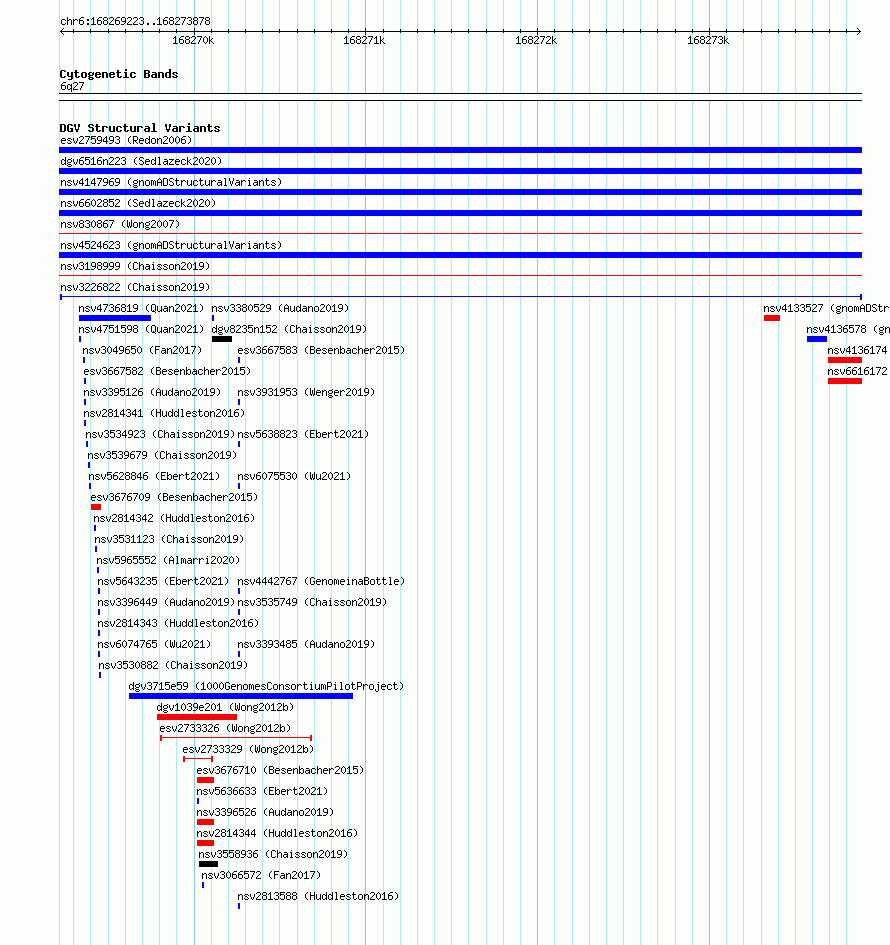This screenshot has width=890, height=945.
Task: Click nsv5643235 (Ebert2021) label
Action: click(163, 582)
